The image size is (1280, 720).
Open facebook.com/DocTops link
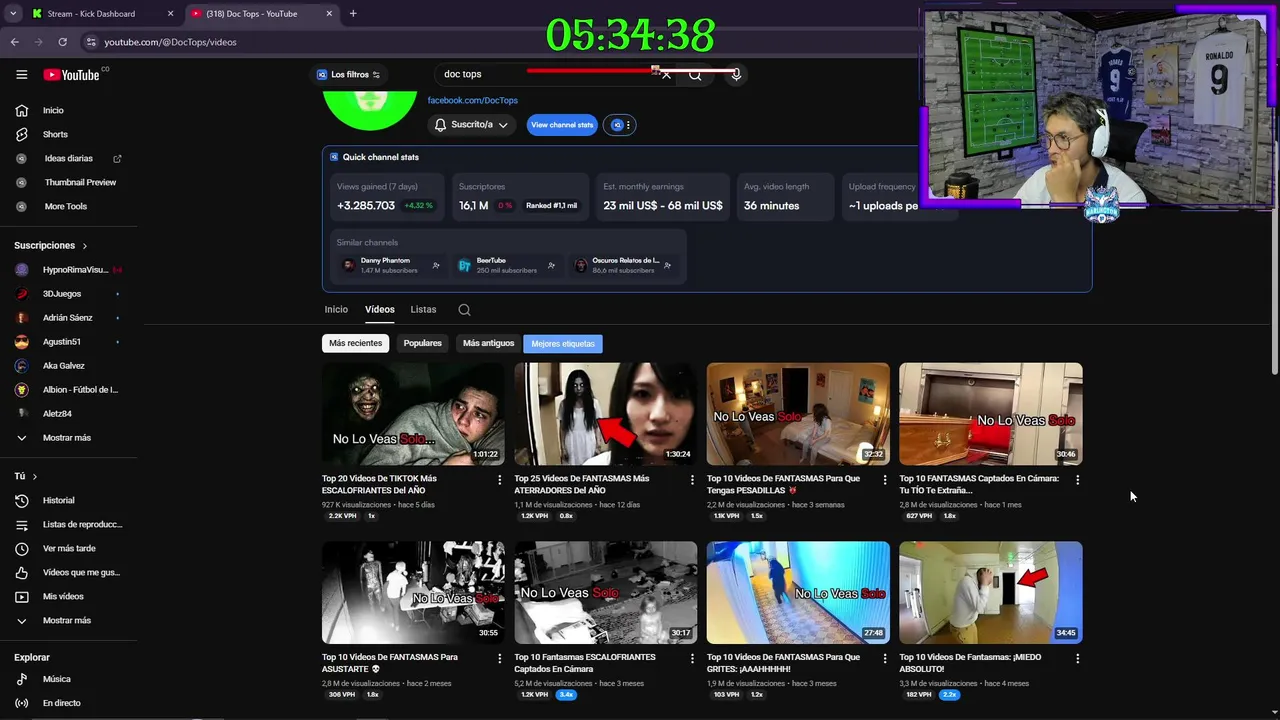click(473, 100)
